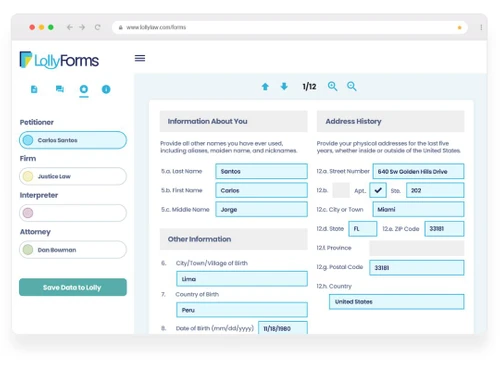Toggle the checked Apt. checkbox
The image size is (500, 375).
tap(378, 190)
